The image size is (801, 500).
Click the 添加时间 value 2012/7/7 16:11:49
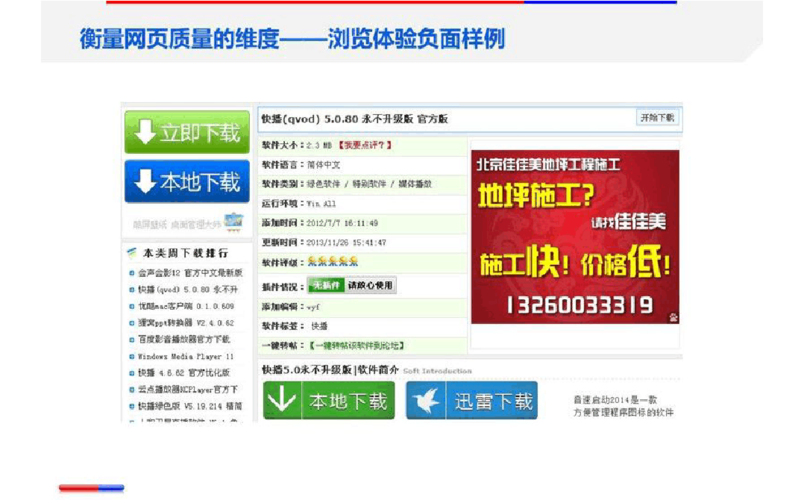[x=342, y=223]
